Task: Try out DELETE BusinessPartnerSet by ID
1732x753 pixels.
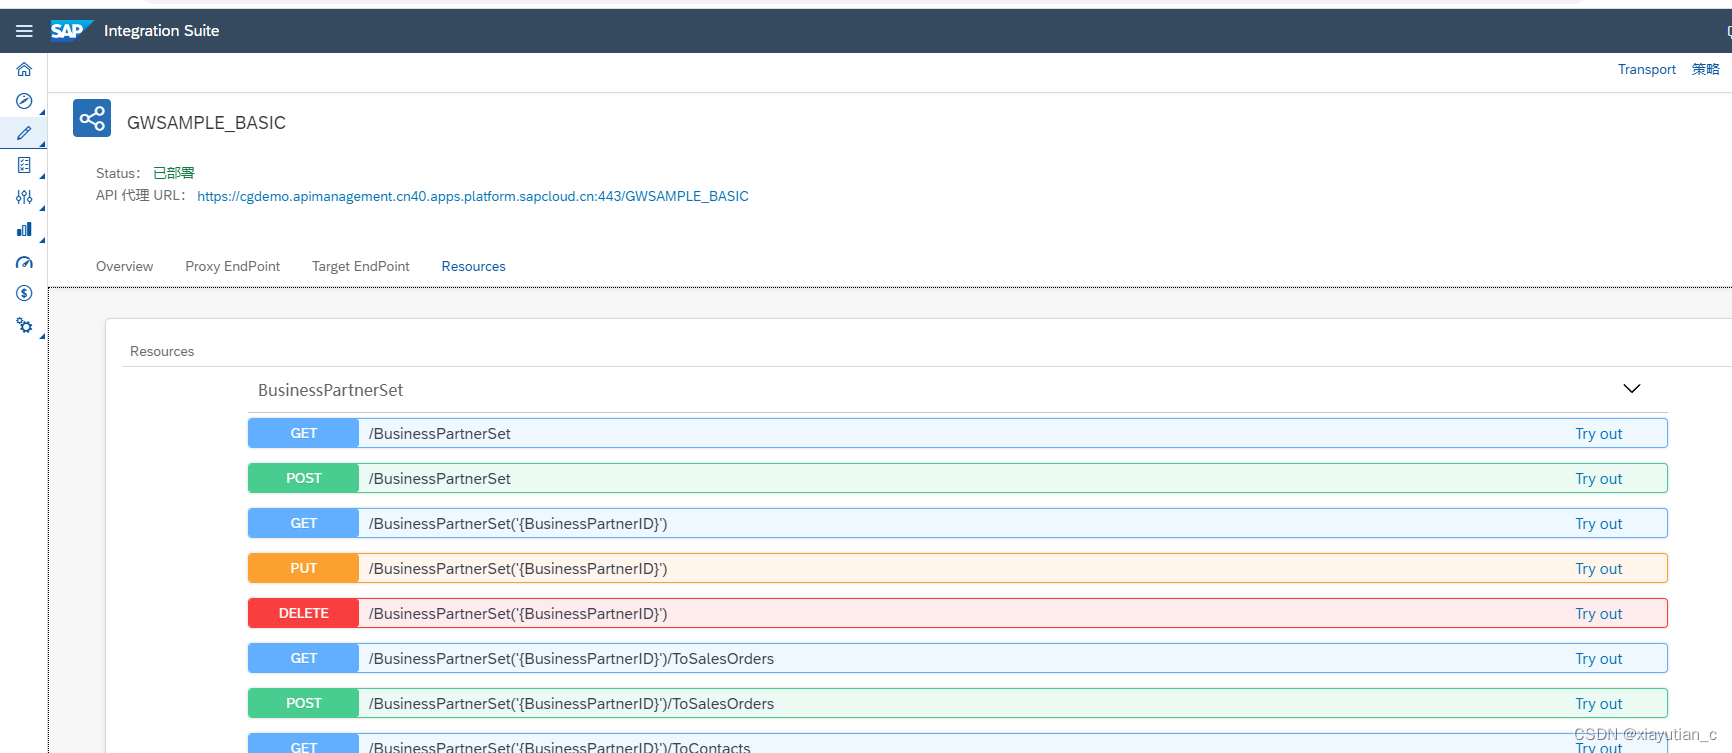Action: click(1598, 614)
